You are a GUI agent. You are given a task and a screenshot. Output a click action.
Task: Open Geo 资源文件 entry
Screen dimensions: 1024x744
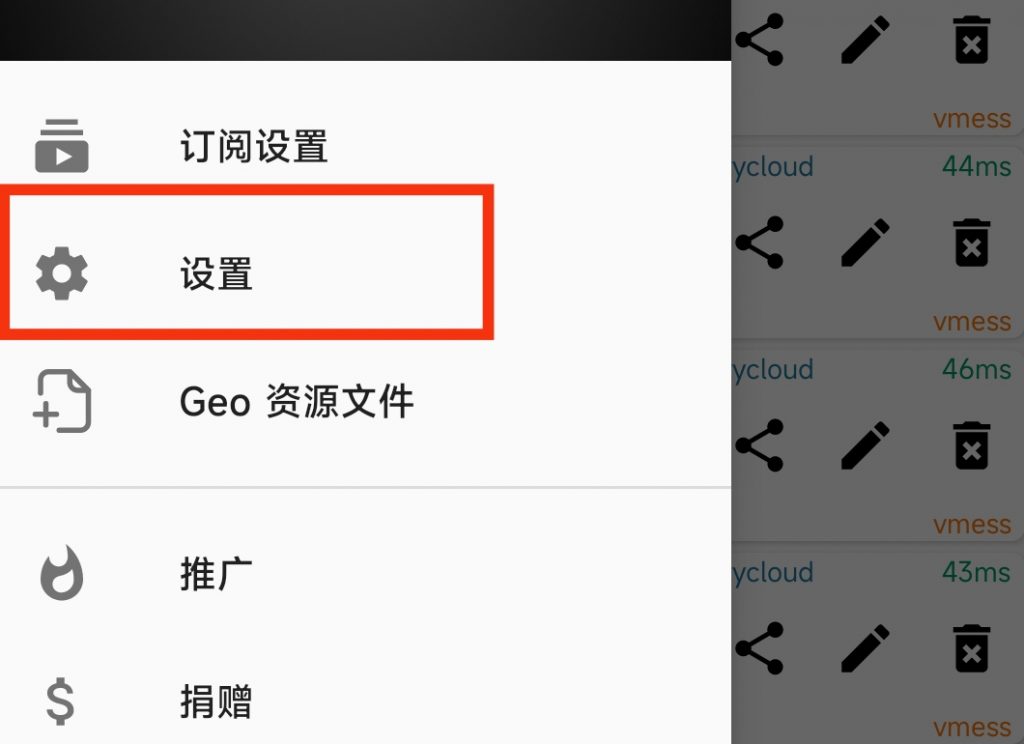(365, 401)
